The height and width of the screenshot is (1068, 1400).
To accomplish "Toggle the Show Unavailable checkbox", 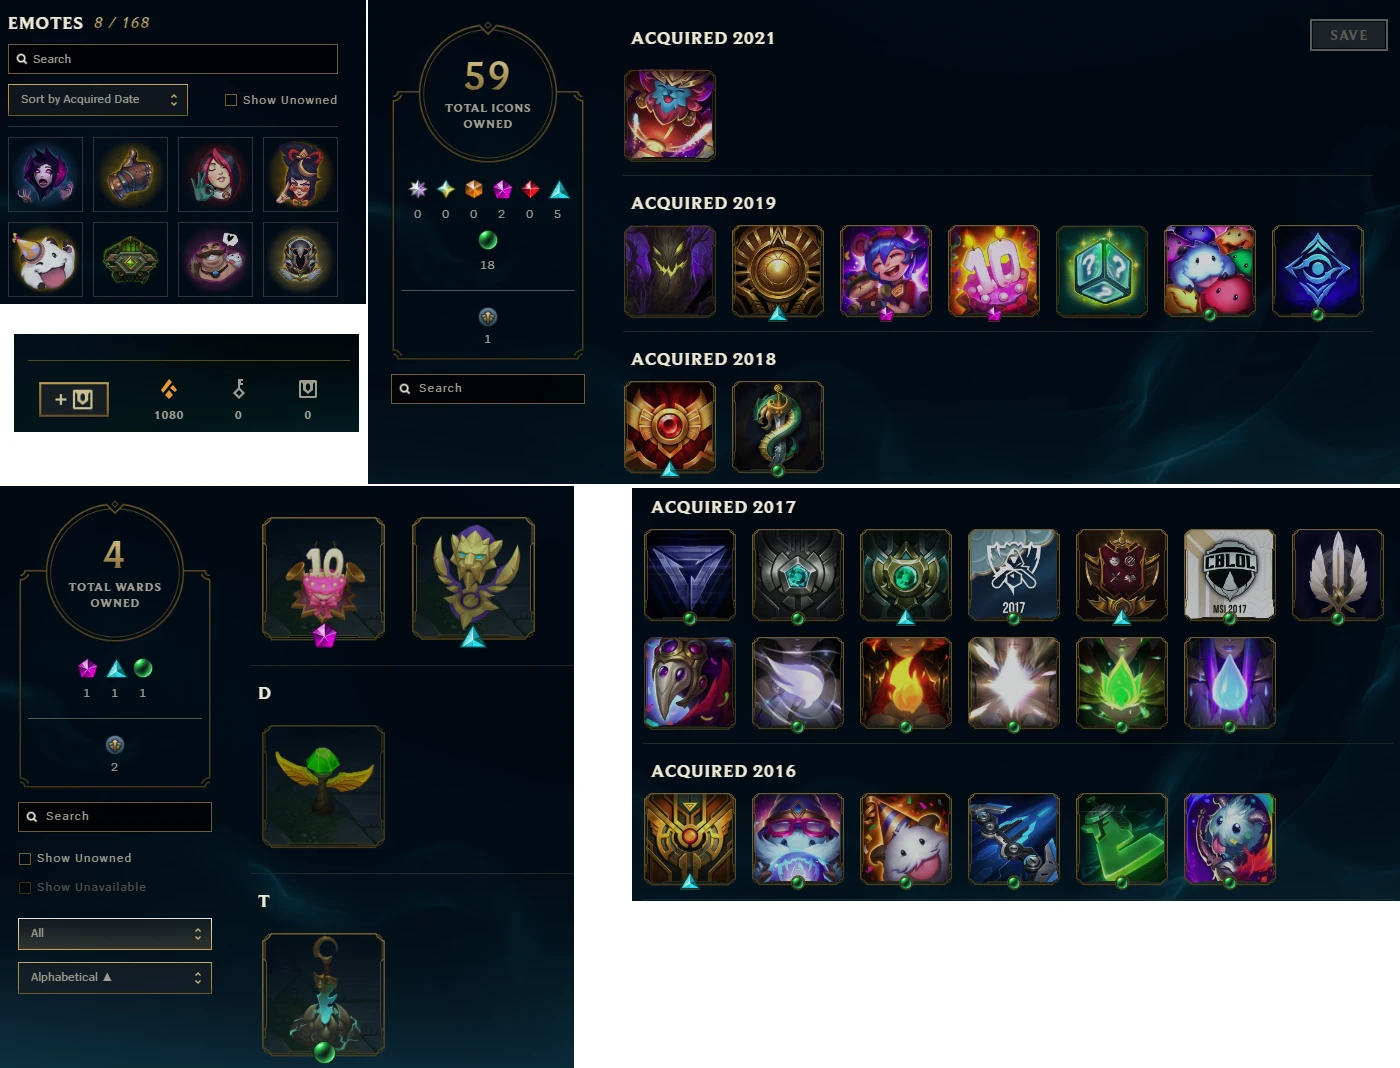I will coord(25,887).
